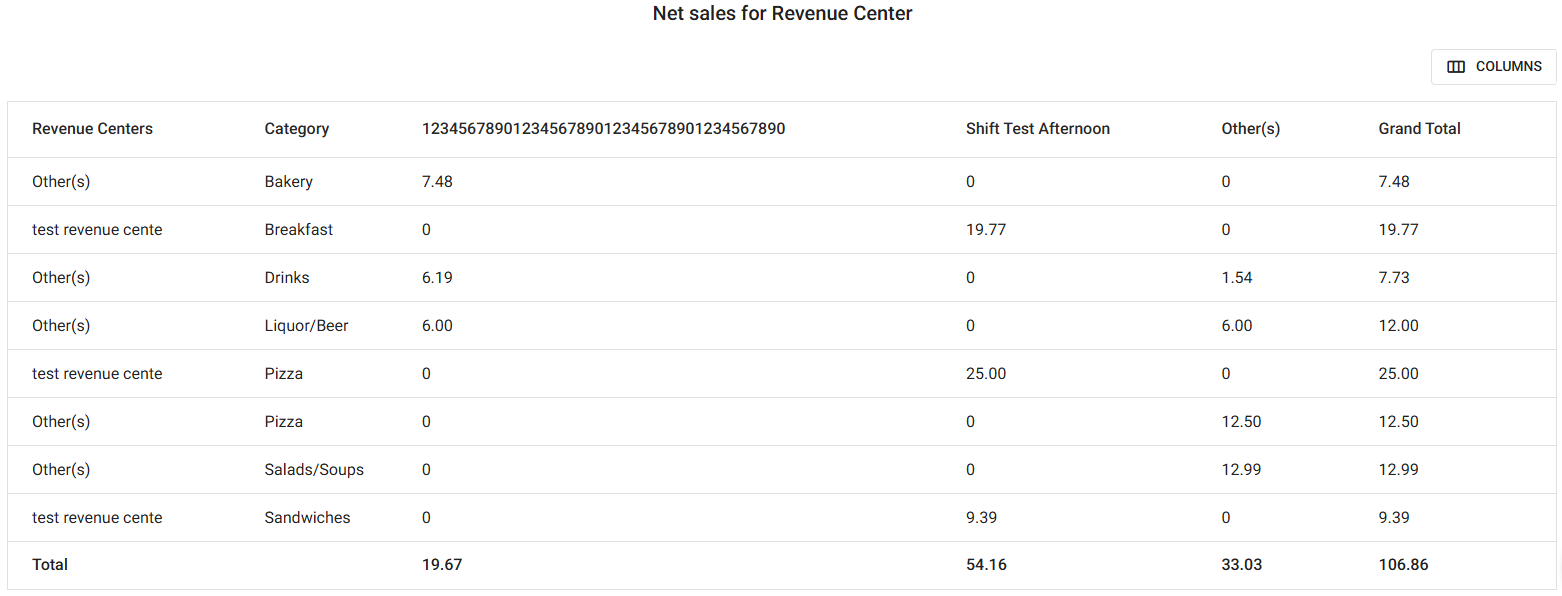1562x596 pixels.
Task: Click the 1.54 value in Drinks row
Action: pos(1236,278)
